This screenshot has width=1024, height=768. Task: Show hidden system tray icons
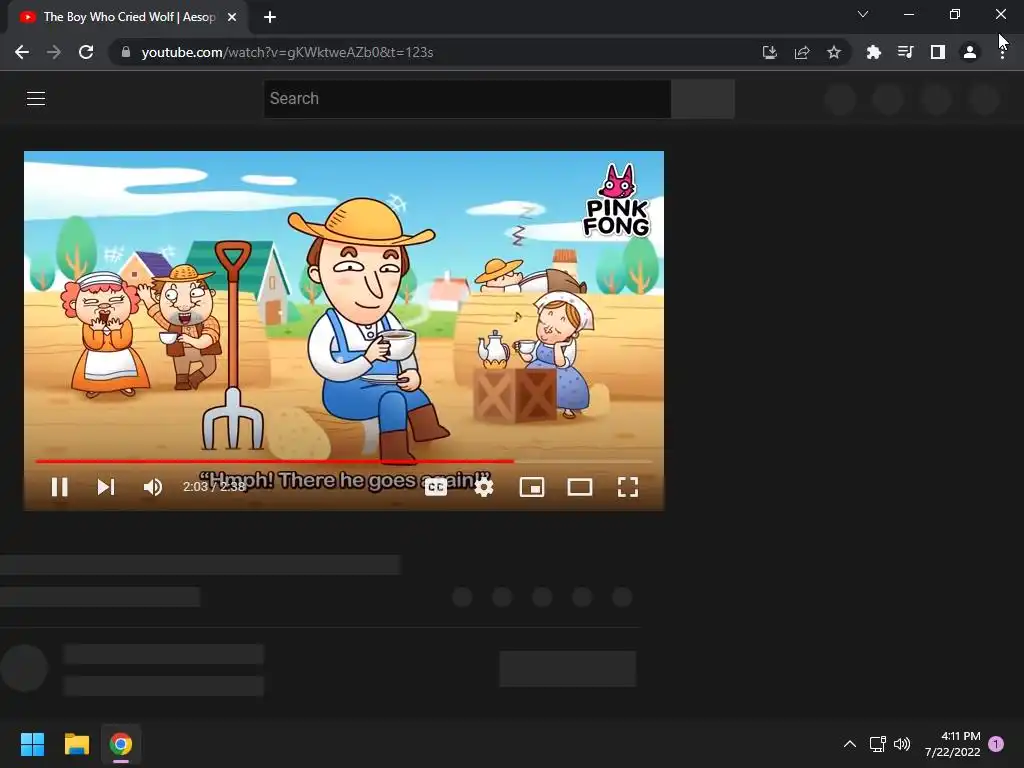click(x=850, y=744)
